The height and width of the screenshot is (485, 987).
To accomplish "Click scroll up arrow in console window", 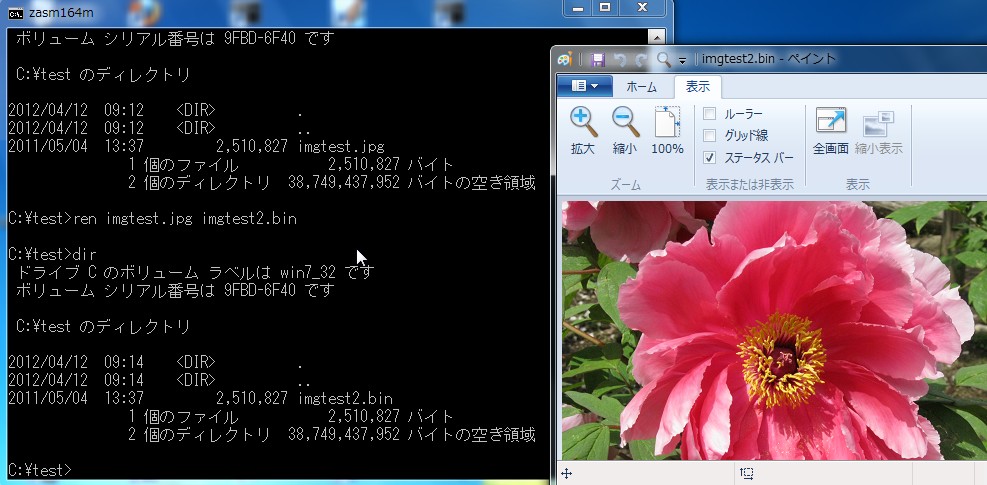I will (x=657, y=38).
